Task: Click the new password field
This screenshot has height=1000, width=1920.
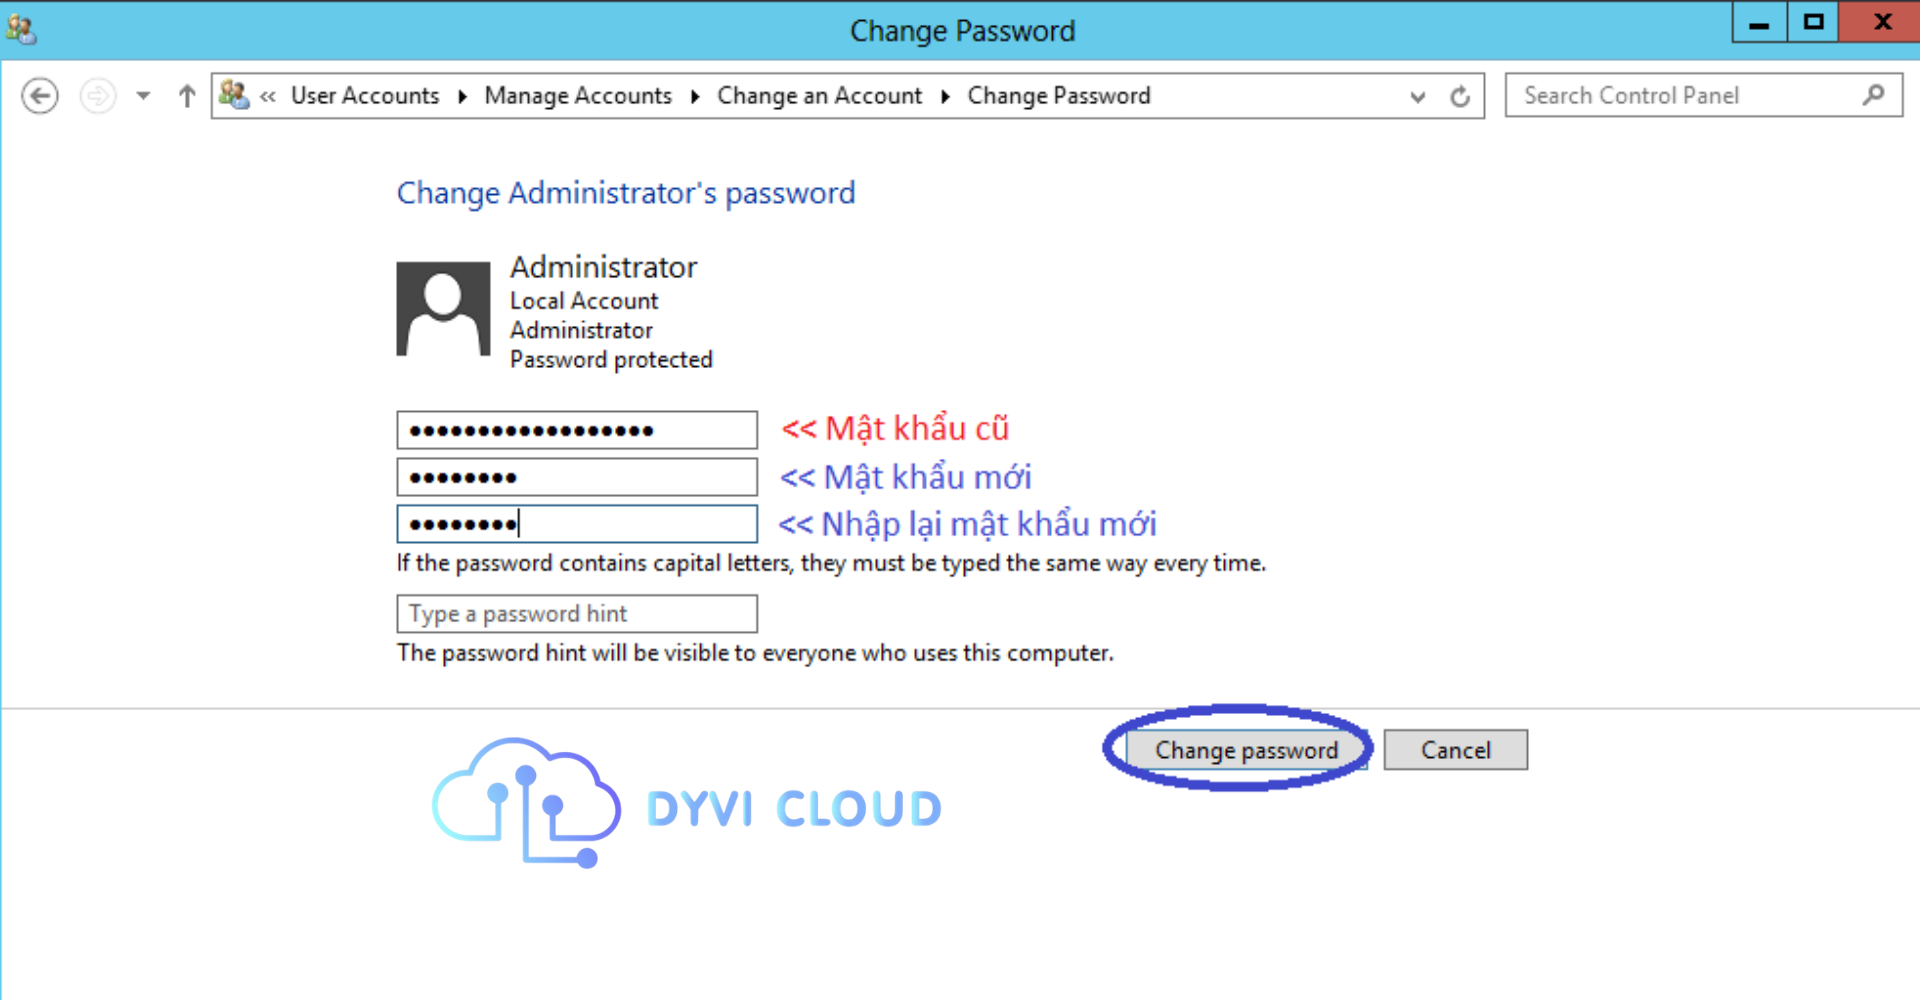Action: point(576,477)
